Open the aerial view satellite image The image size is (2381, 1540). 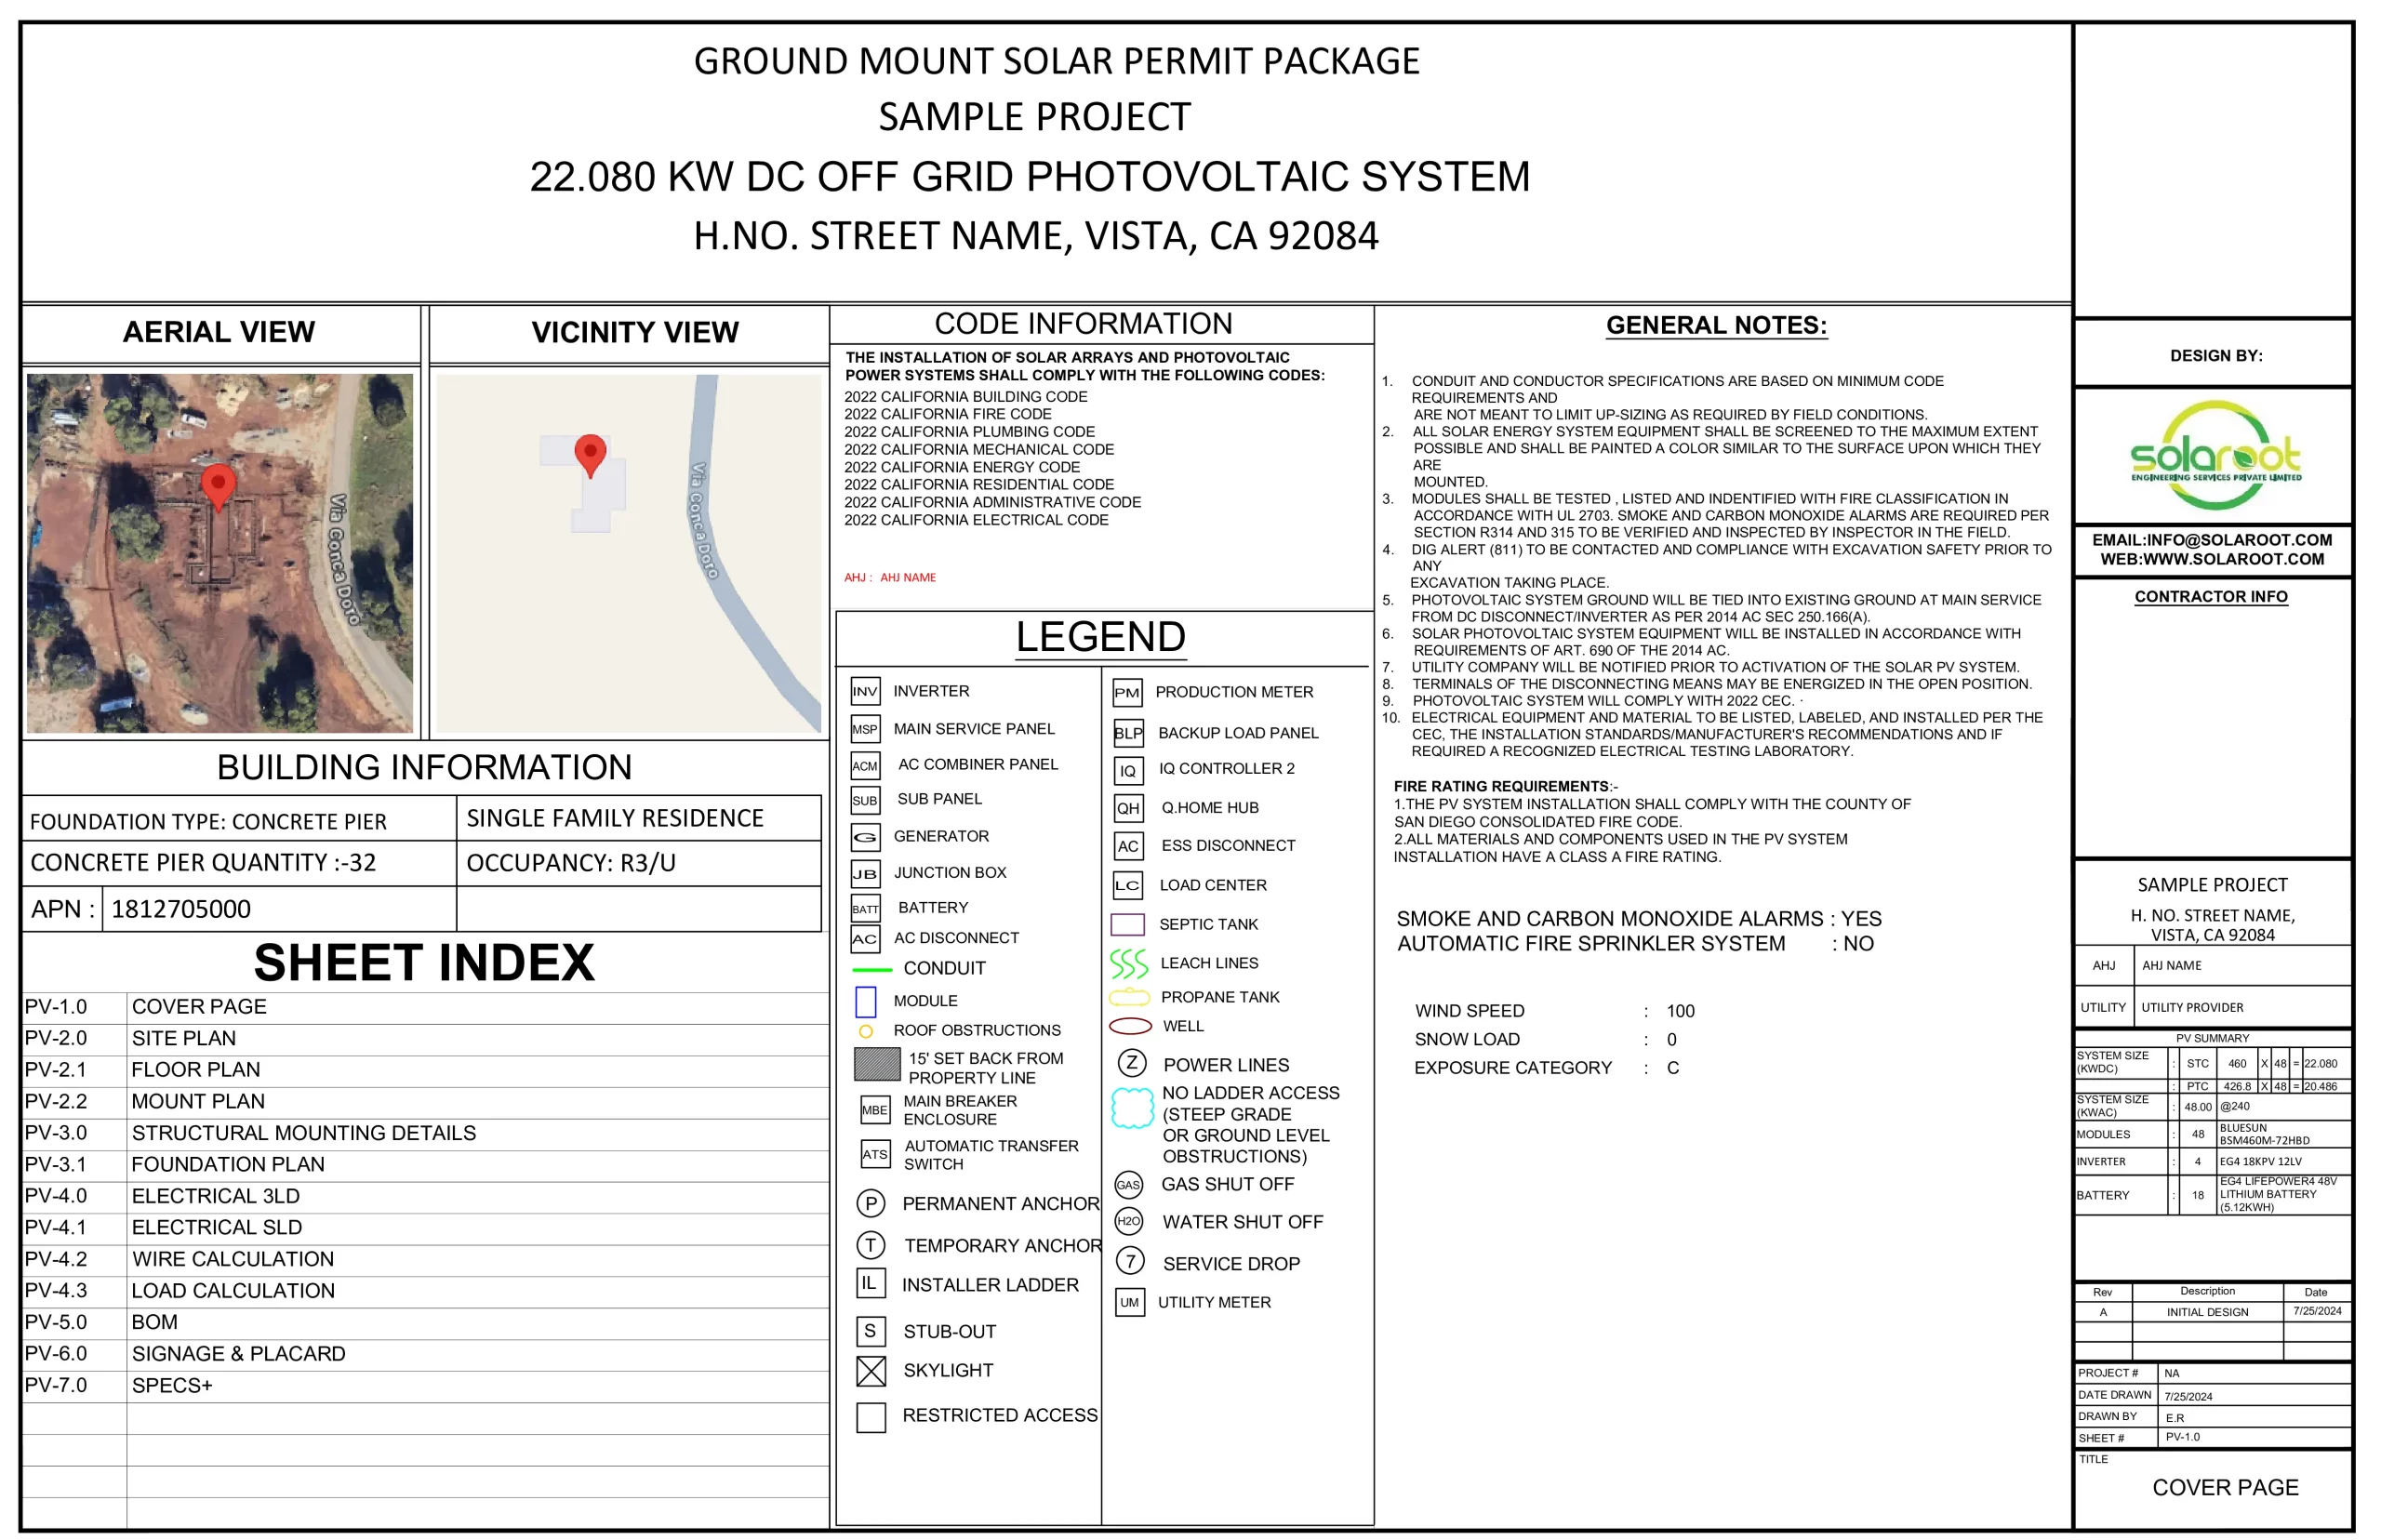tap(220, 553)
